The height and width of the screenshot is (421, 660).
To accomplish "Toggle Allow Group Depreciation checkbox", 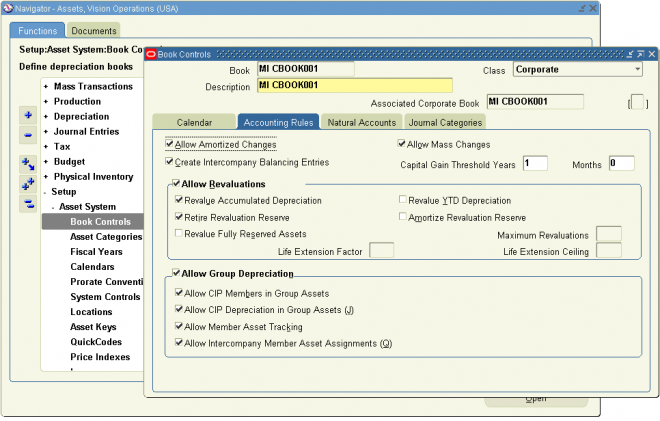I will coord(176,273).
